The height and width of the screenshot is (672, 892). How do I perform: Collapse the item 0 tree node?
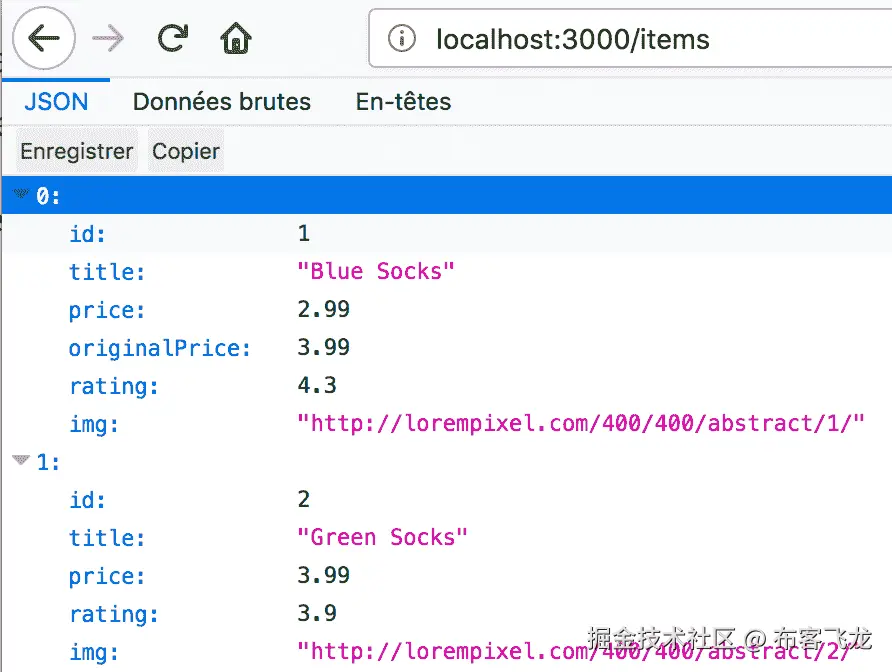click(21, 195)
